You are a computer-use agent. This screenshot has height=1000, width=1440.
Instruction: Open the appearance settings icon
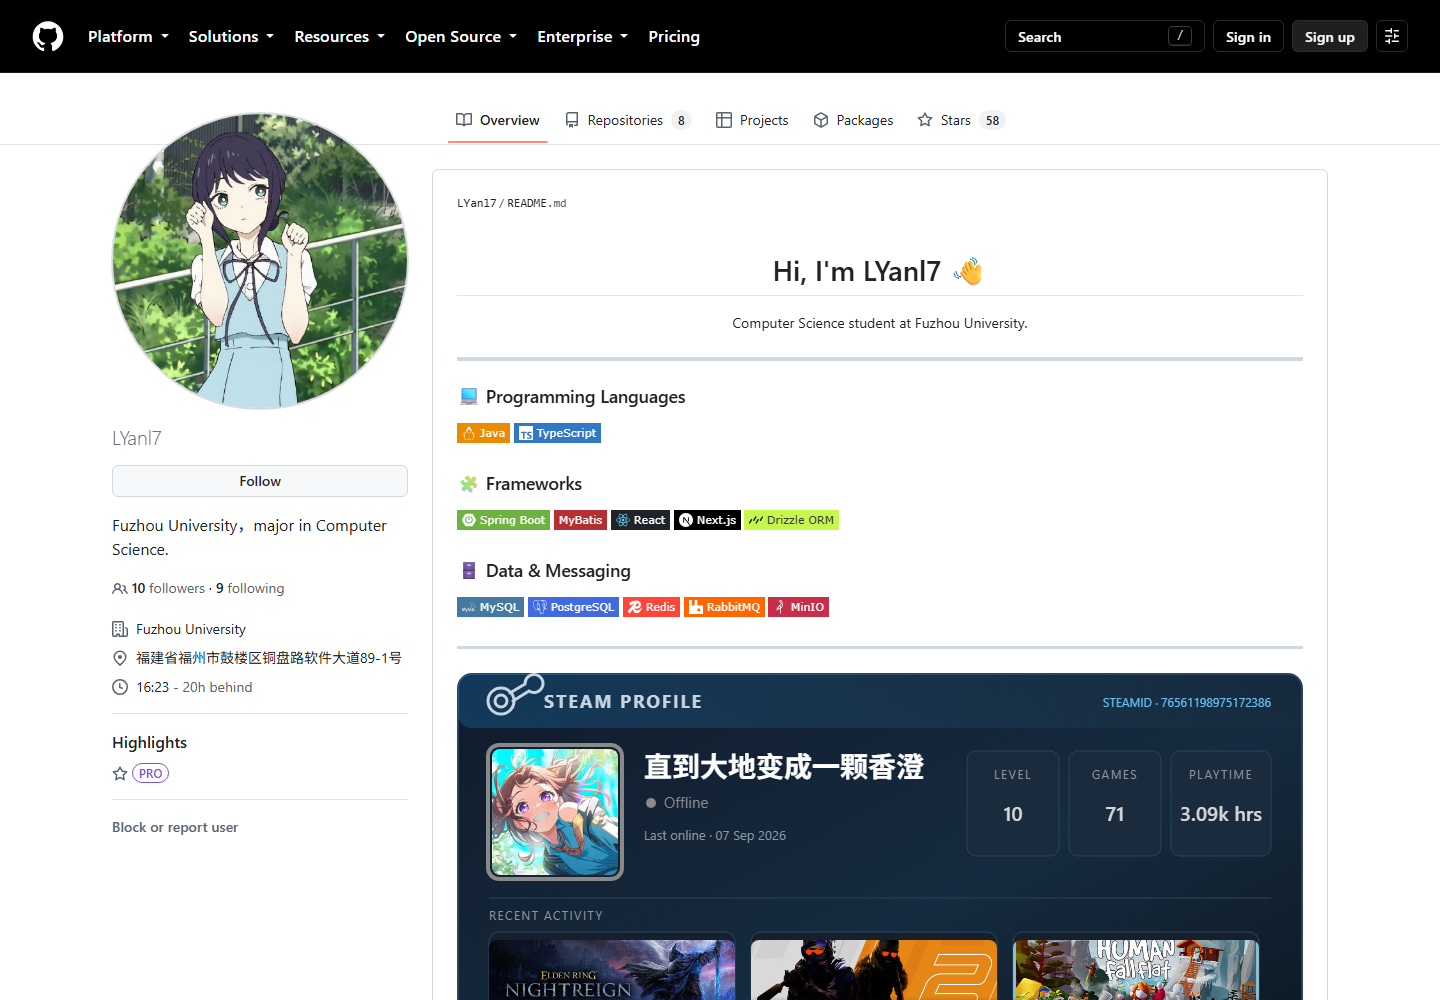(1392, 37)
